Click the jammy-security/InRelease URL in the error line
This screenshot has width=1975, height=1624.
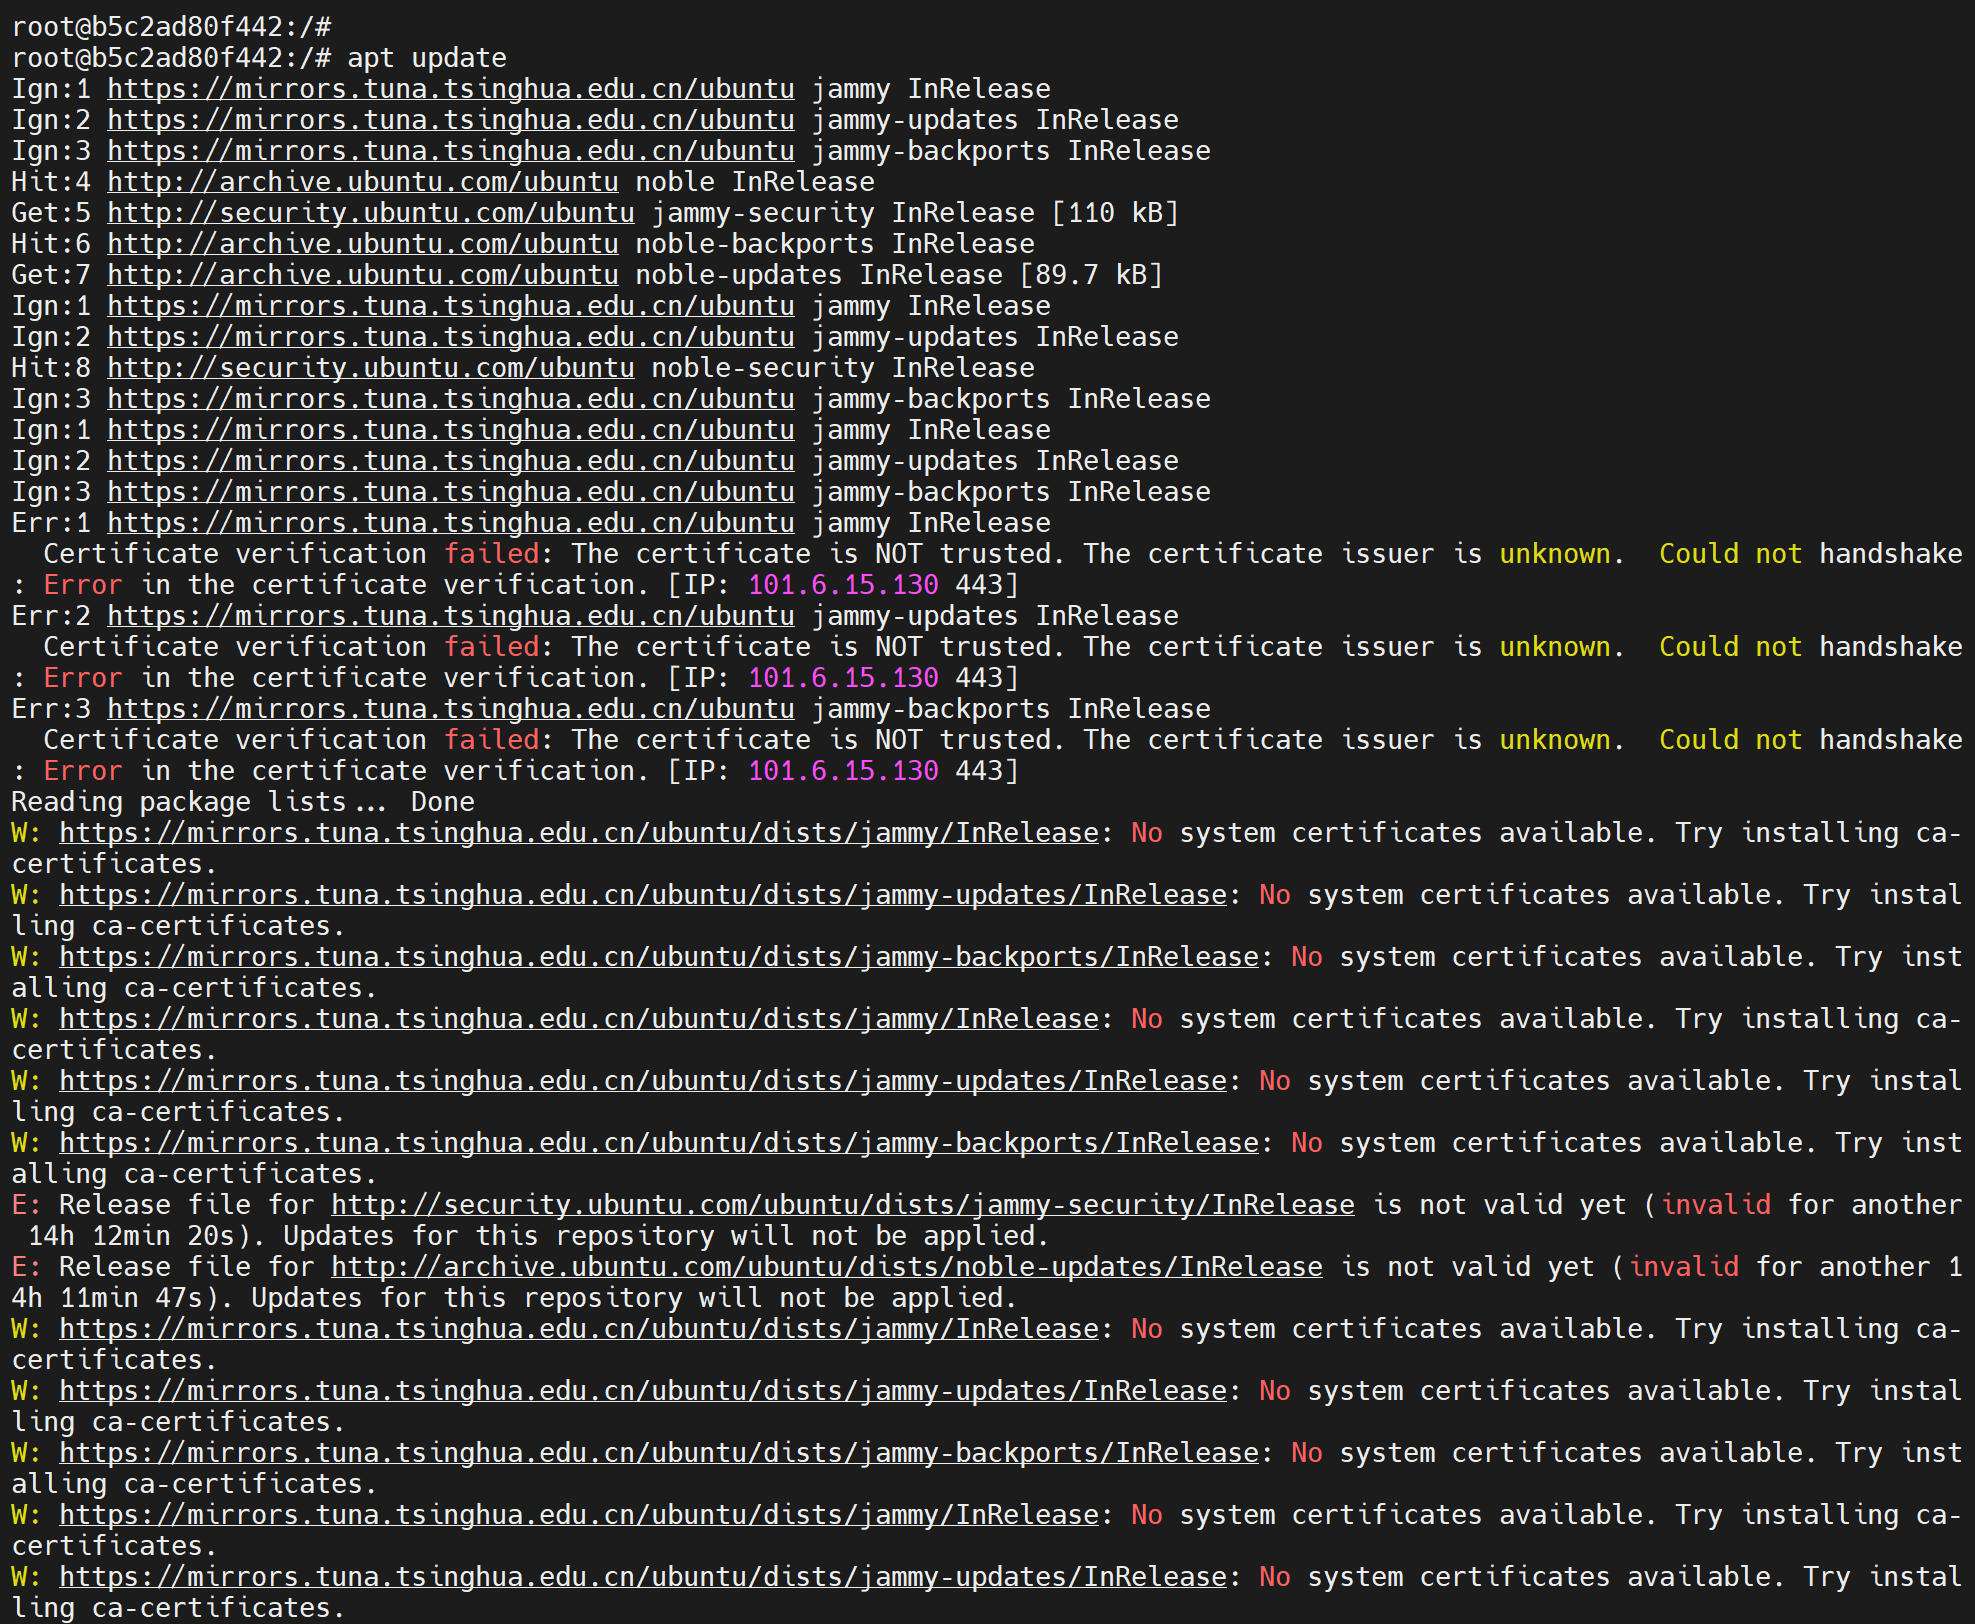[842, 1205]
